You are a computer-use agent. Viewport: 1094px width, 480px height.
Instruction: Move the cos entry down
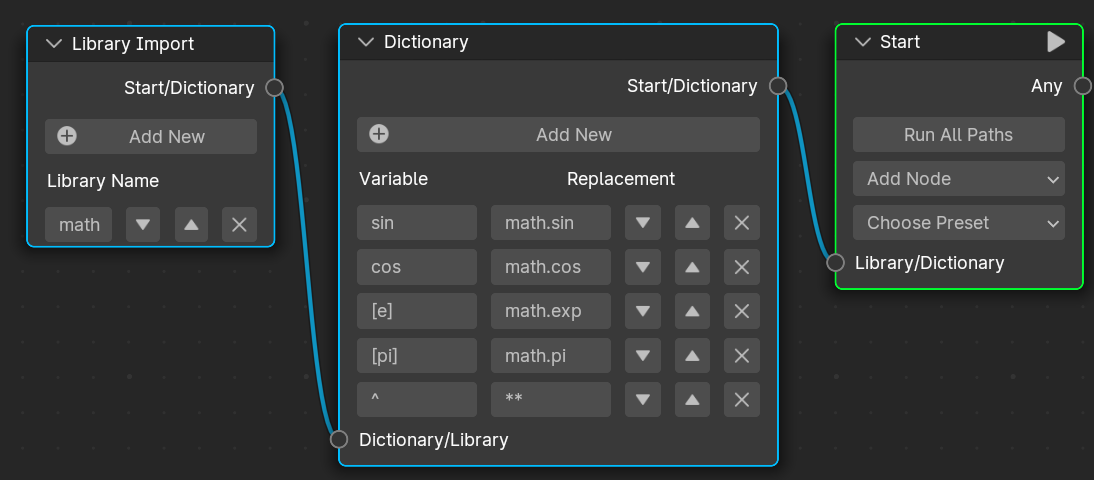(x=643, y=267)
